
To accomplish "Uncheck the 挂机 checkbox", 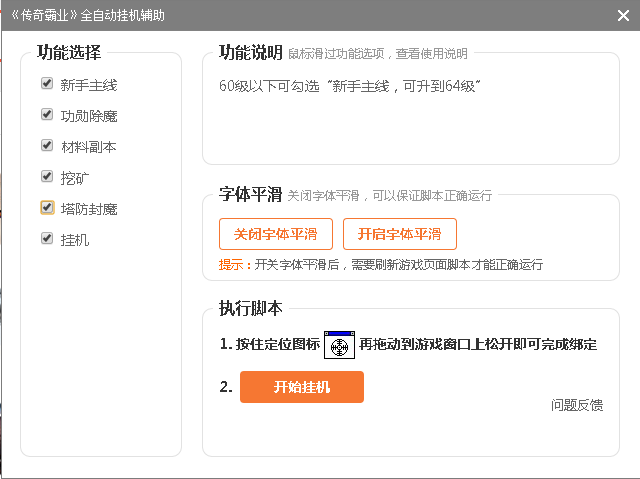I will tap(47, 239).
